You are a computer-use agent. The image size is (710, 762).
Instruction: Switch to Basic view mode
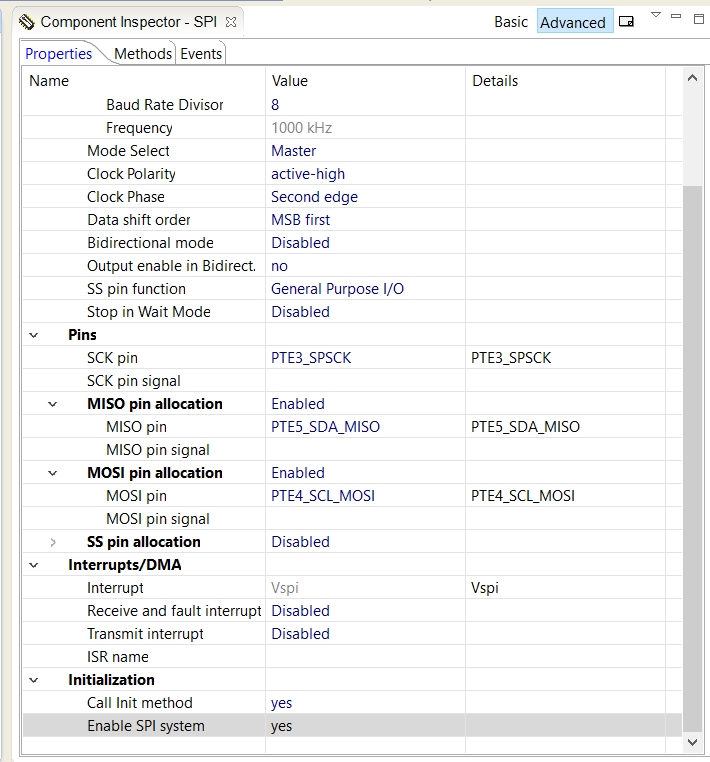tap(511, 22)
